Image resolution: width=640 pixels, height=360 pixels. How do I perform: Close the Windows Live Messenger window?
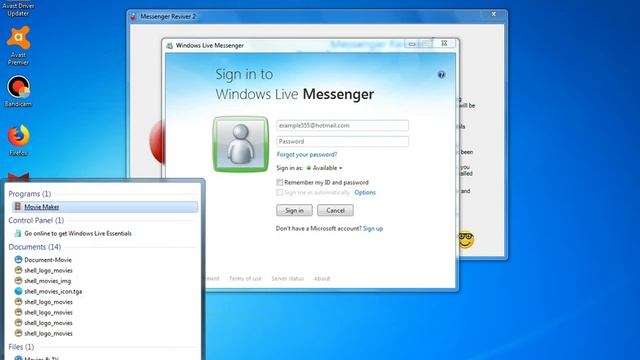click(x=444, y=43)
